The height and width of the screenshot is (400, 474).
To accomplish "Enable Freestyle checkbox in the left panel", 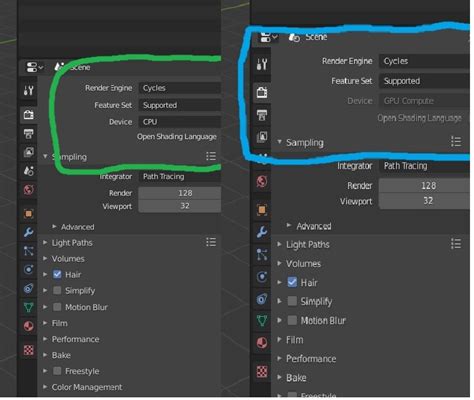I will [x=57, y=371].
